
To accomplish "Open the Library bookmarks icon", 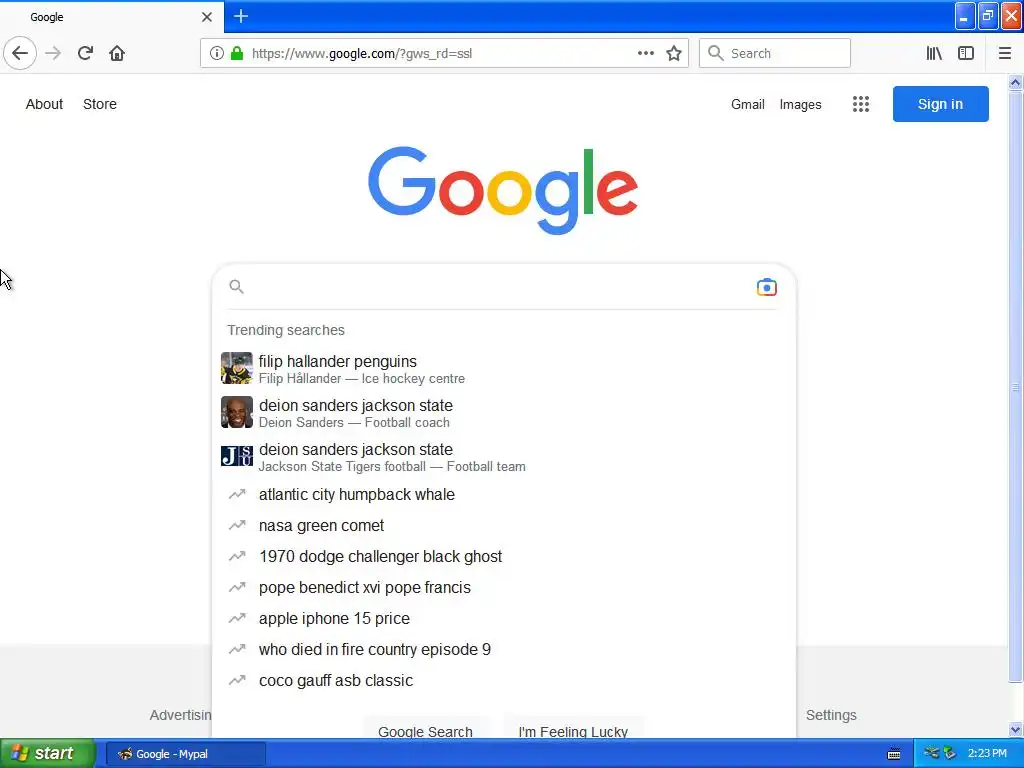I will click(934, 53).
